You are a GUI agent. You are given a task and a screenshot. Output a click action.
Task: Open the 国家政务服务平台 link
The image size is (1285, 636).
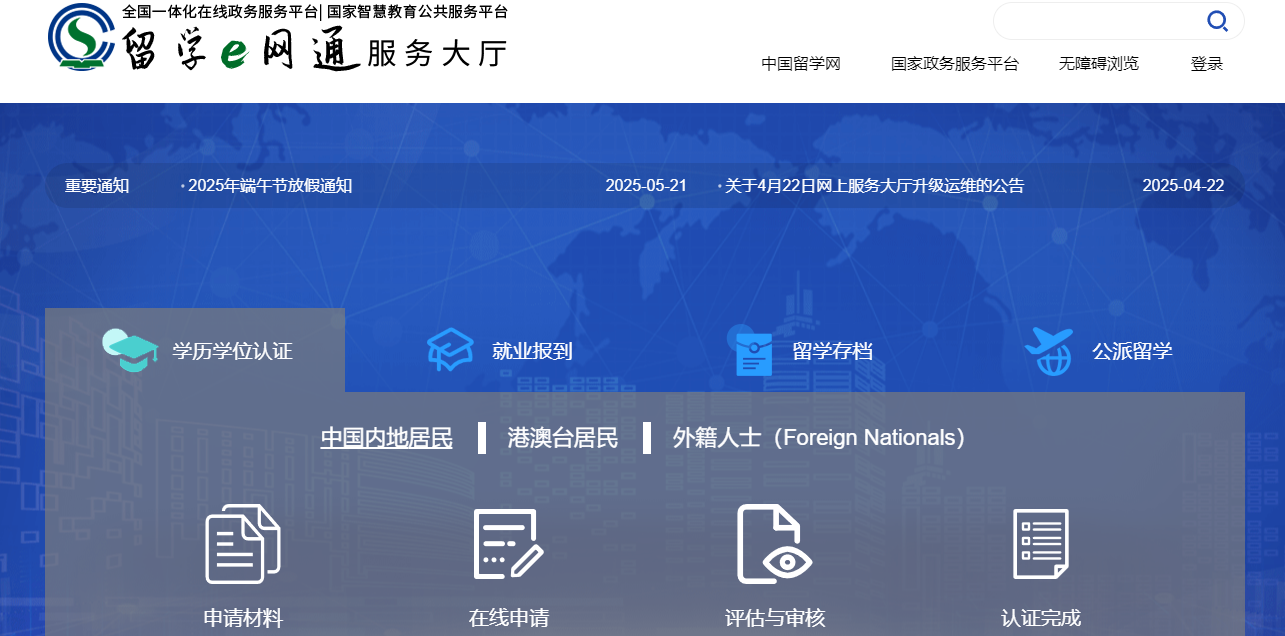(954, 63)
